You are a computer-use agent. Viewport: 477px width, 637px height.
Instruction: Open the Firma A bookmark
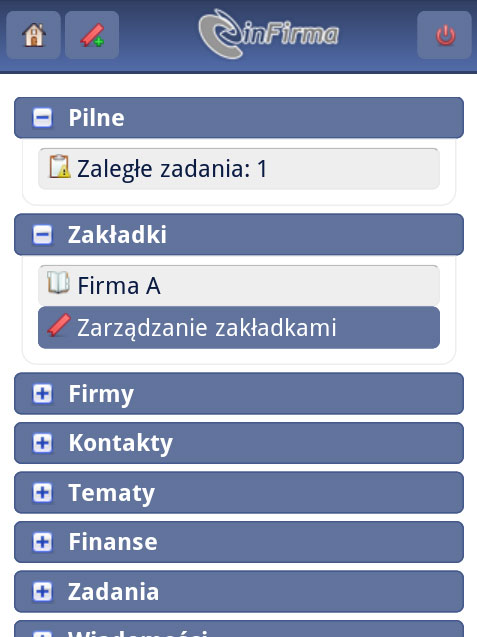(x=239, y=285)
